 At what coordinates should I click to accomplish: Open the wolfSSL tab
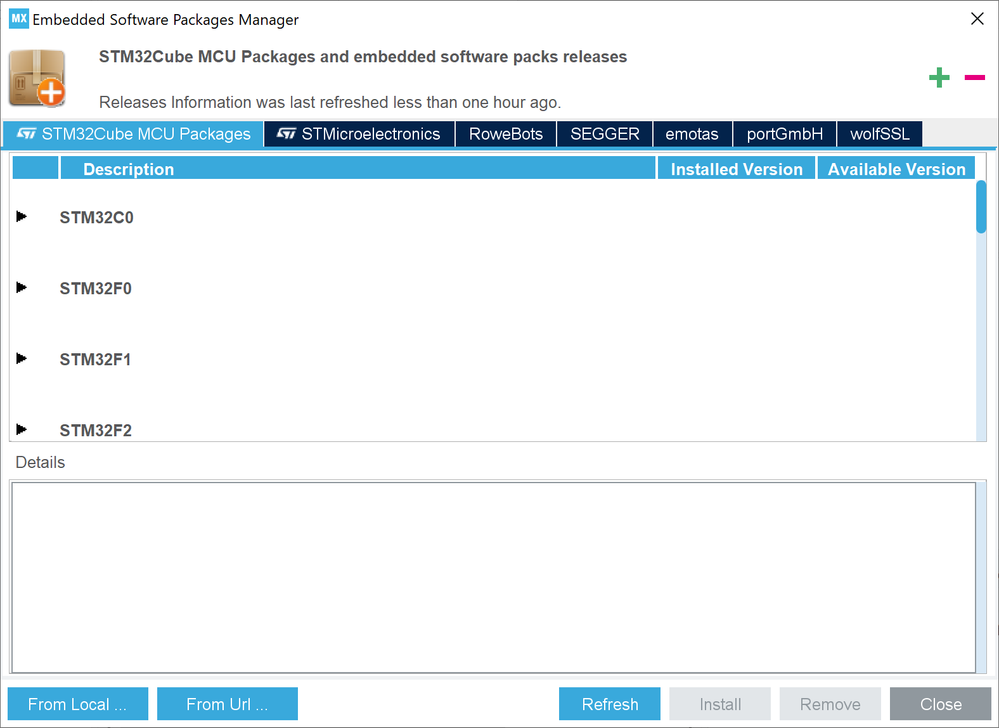879,134
